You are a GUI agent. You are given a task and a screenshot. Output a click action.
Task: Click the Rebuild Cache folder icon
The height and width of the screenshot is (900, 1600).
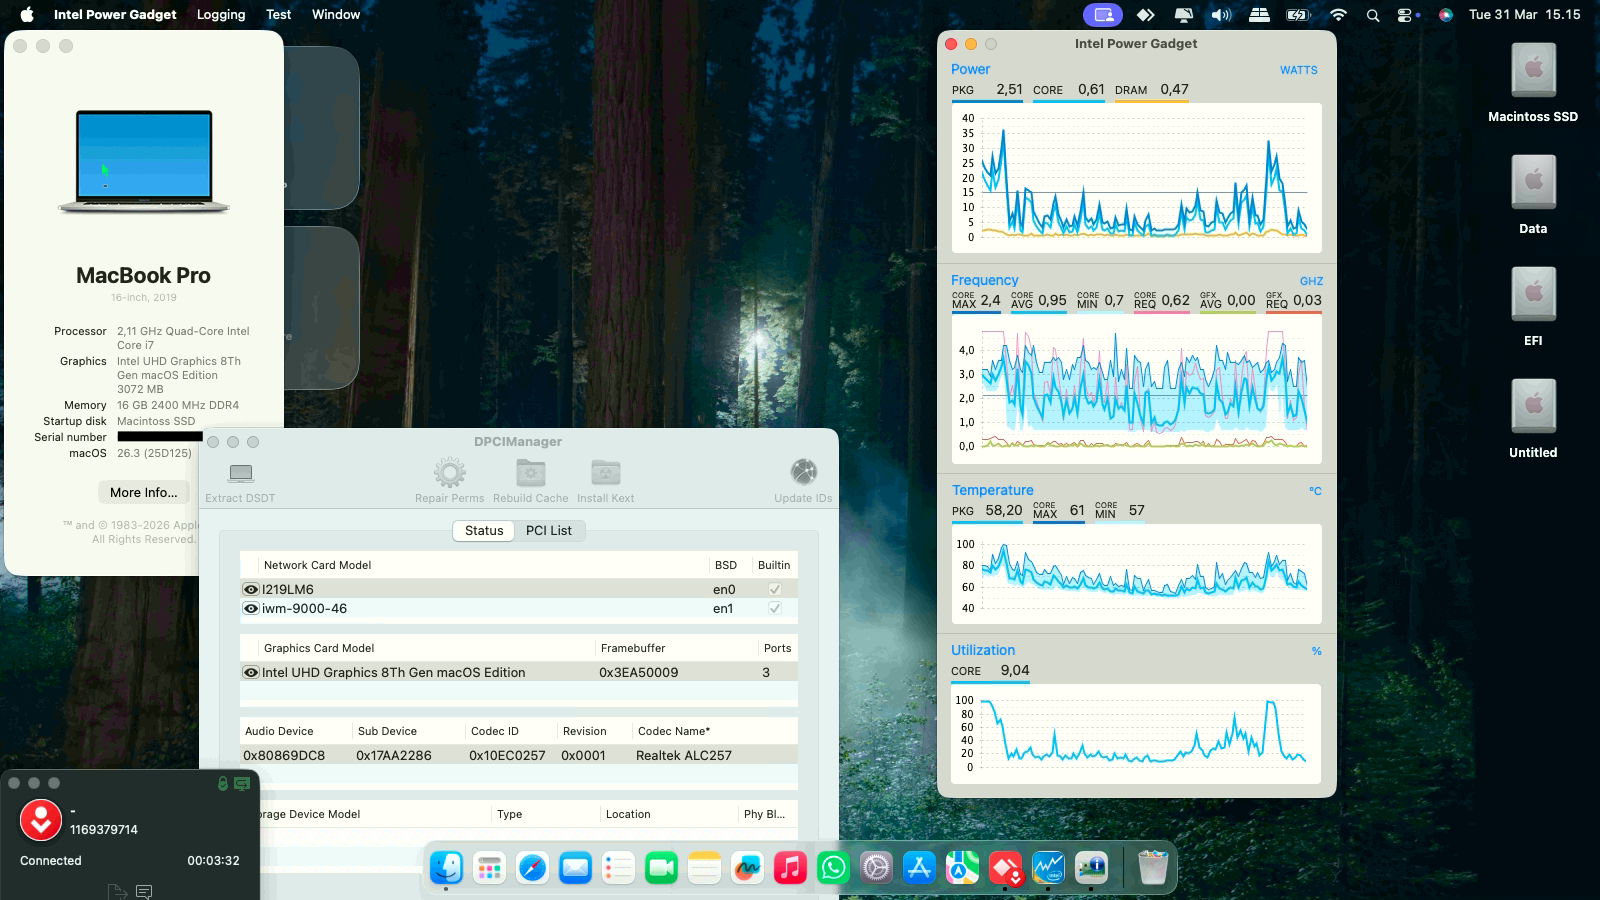coord(531,472)
